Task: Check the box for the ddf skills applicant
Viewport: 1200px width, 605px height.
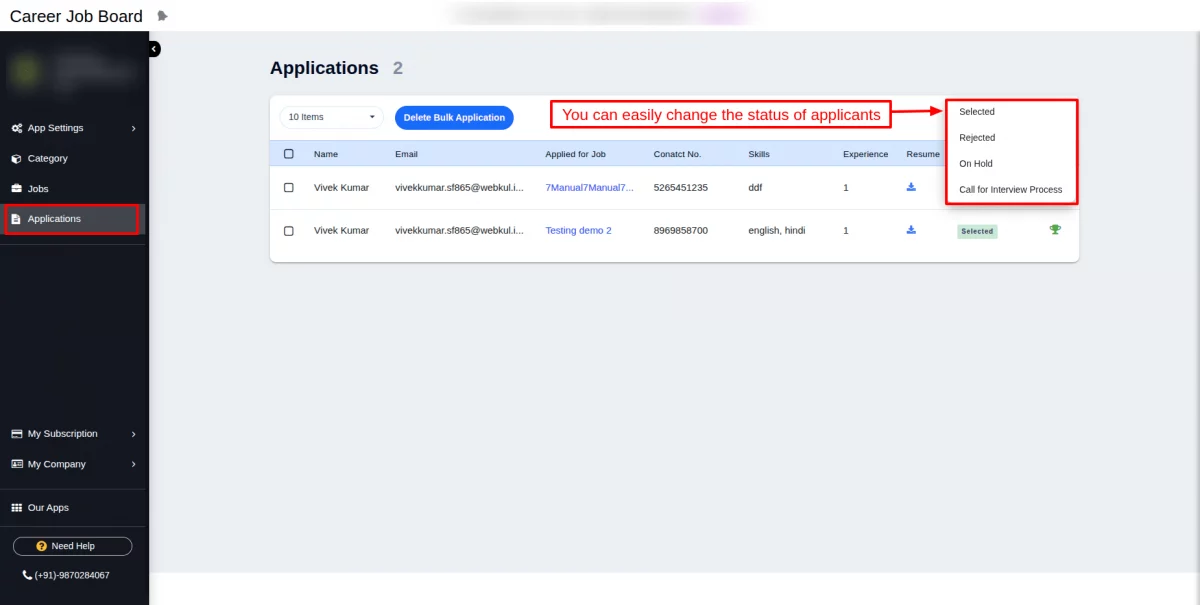Action: tap(289, 187)
